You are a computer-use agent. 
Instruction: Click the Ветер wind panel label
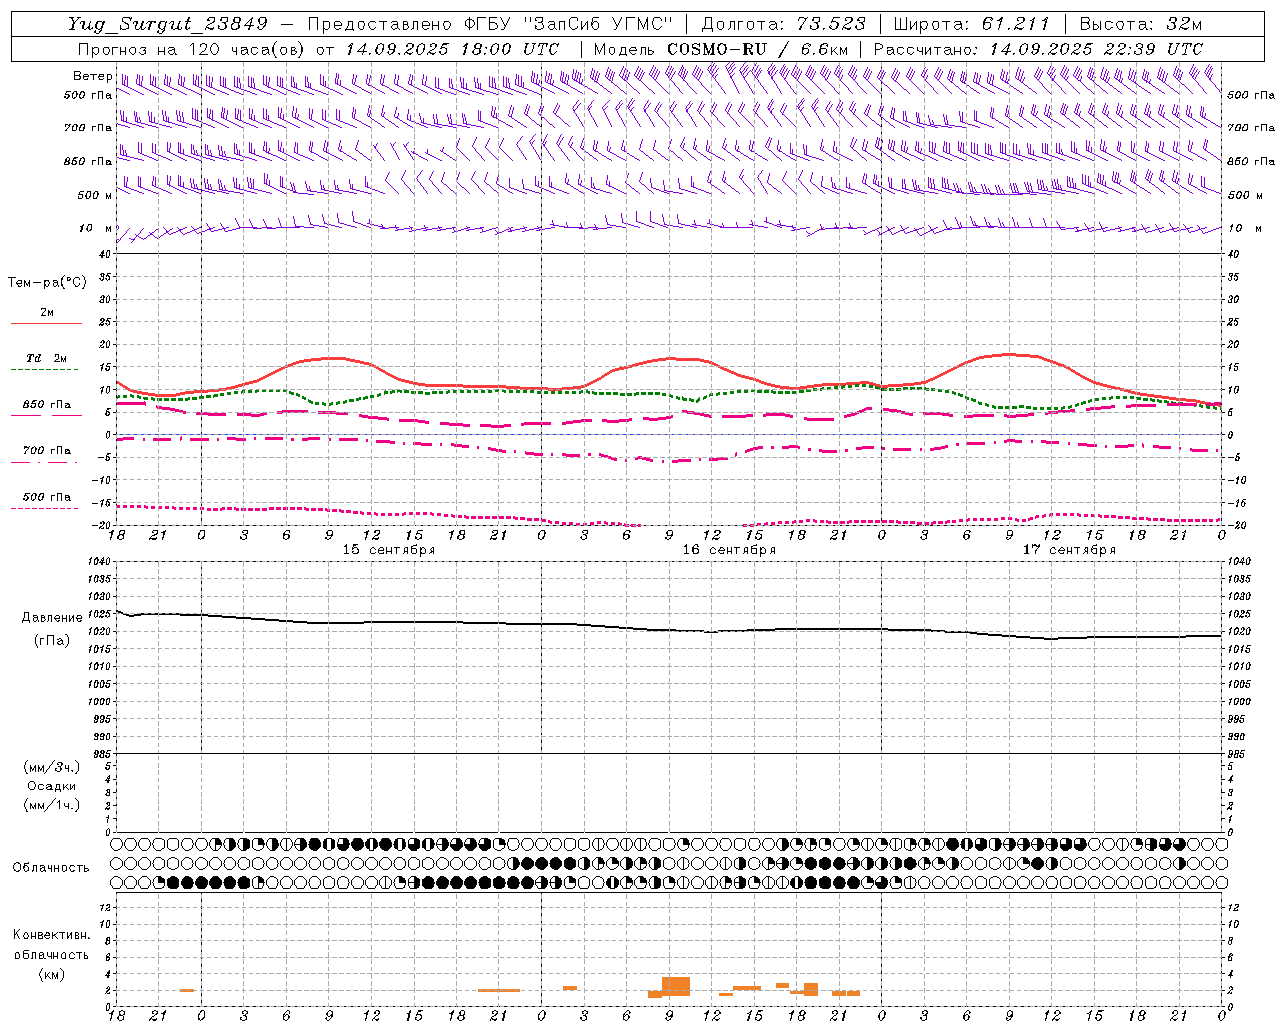[x=92, y=76]
